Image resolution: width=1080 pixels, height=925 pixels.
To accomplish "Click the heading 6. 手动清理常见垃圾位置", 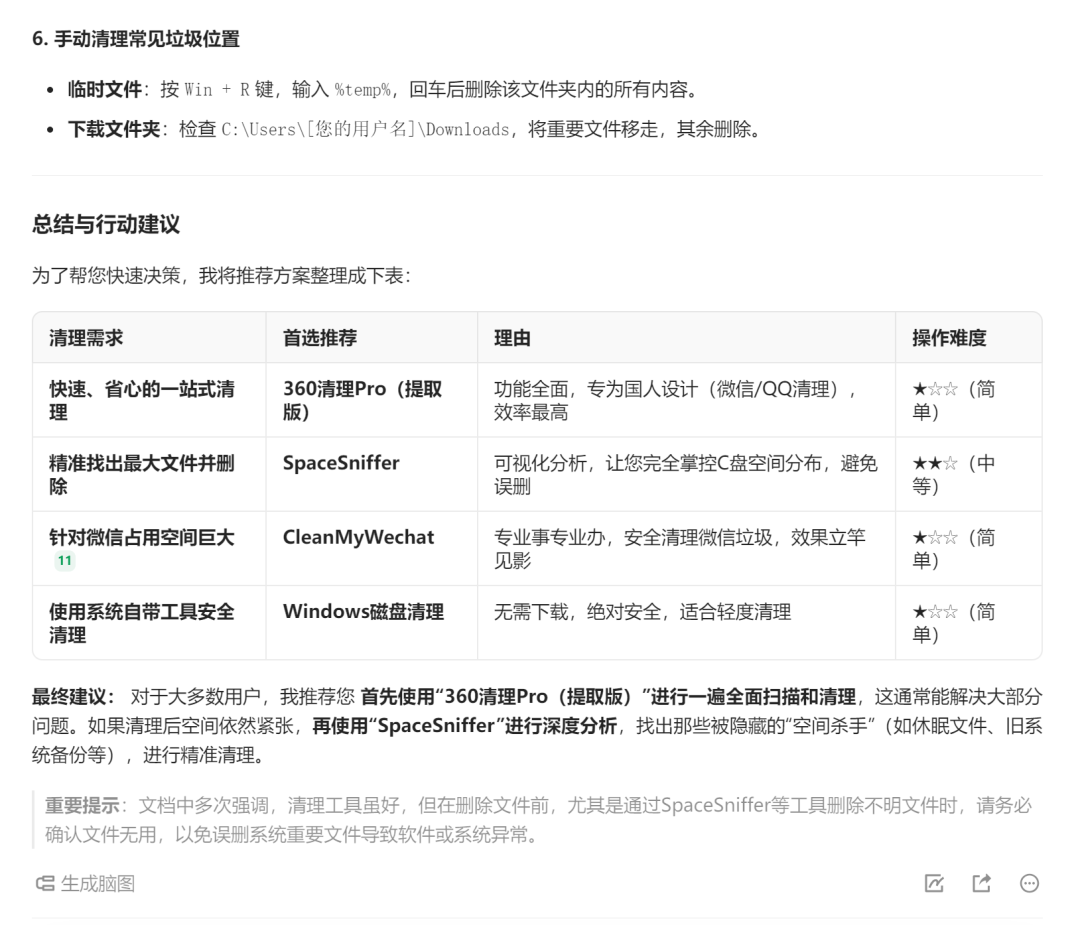I will click(x=136, y=39).
